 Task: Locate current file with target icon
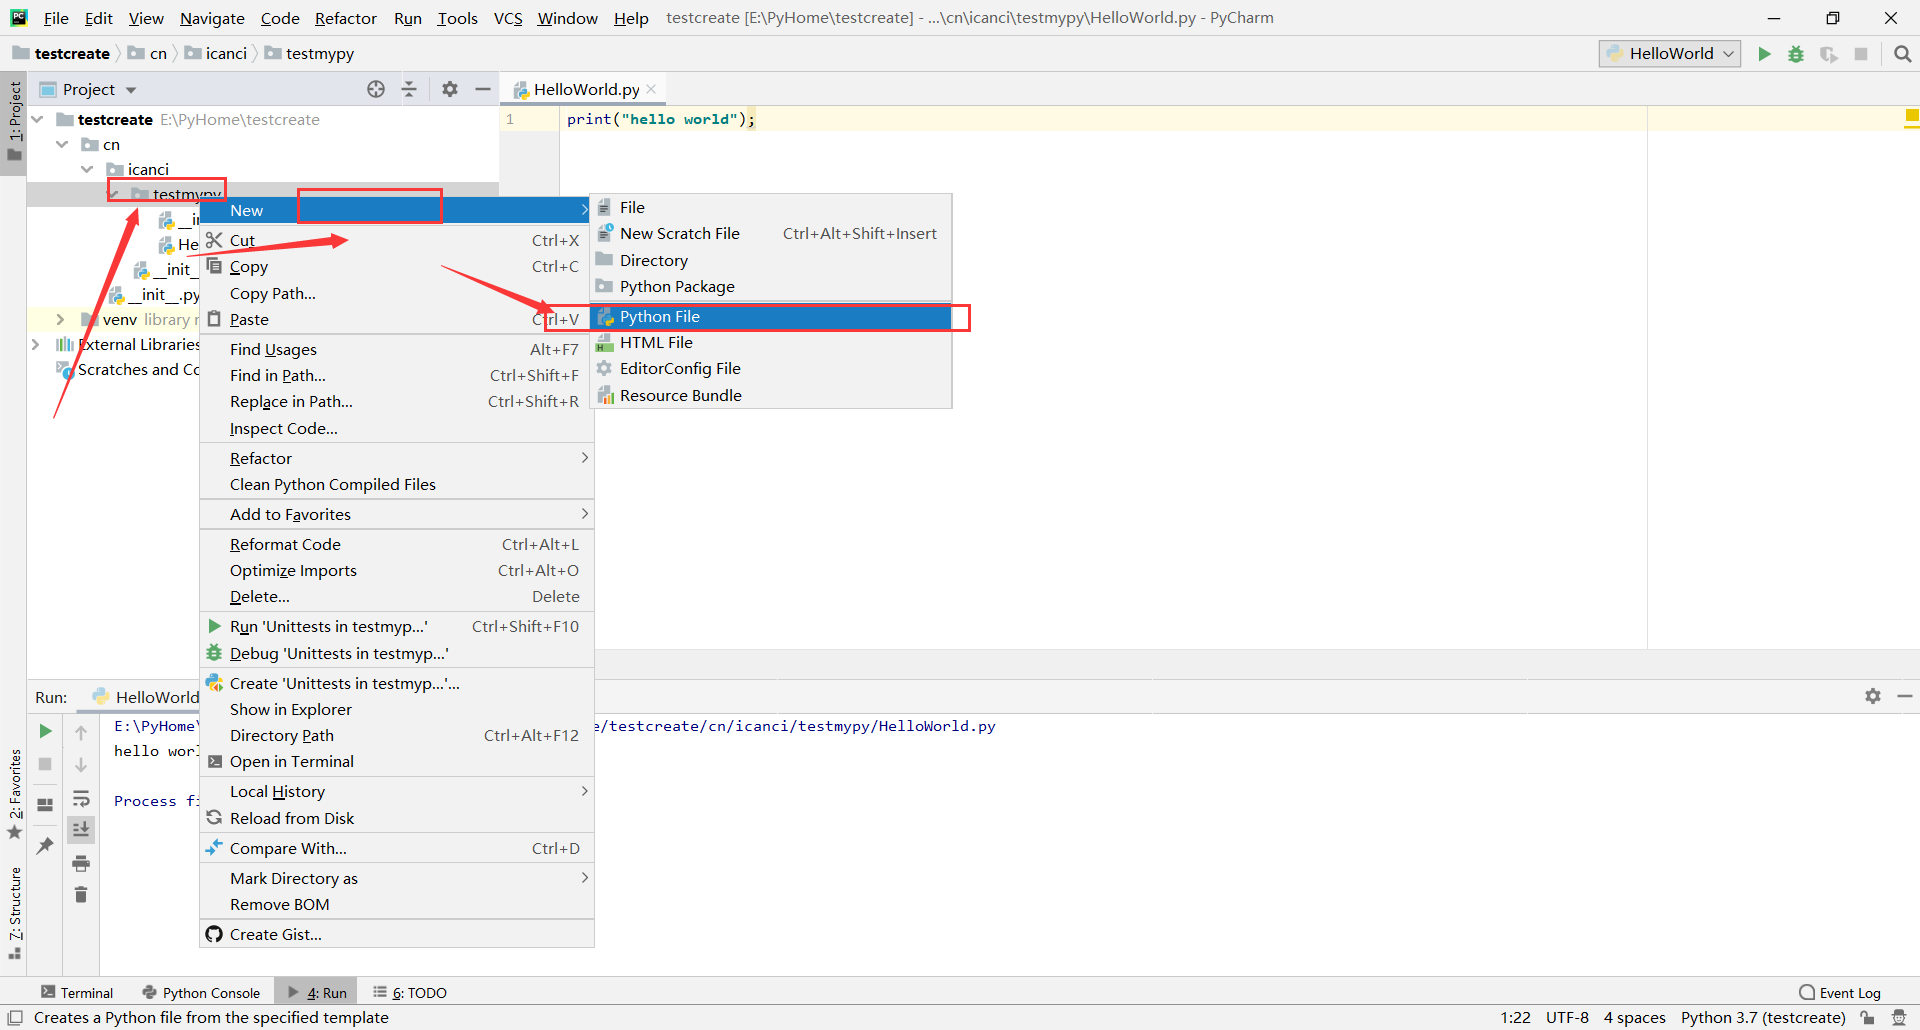point(376,89)
